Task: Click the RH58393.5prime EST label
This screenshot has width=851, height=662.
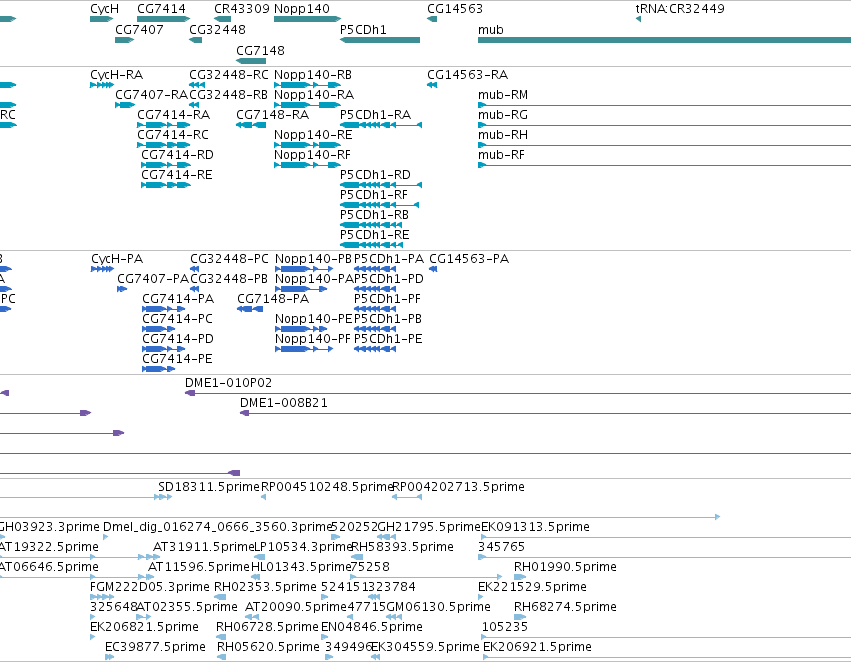Action: pyautogui.click(x=402, y=548)
